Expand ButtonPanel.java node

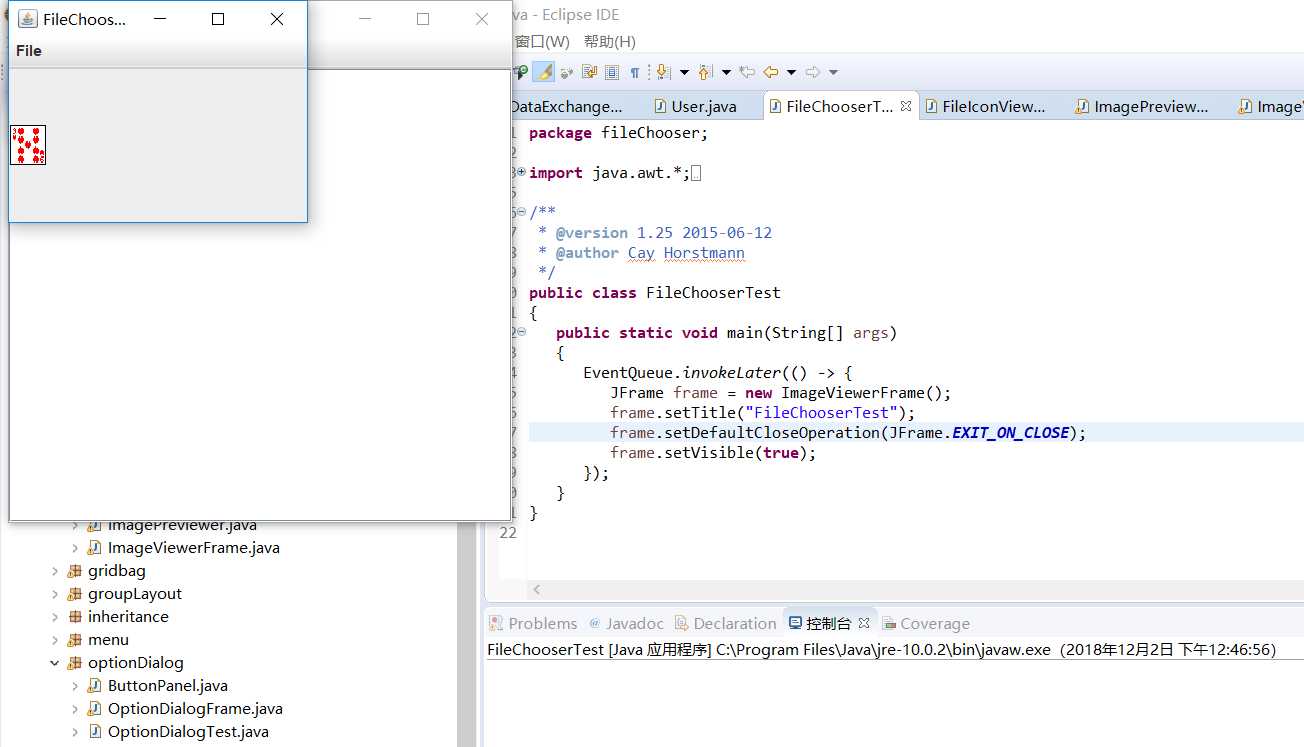click(75, 686)
